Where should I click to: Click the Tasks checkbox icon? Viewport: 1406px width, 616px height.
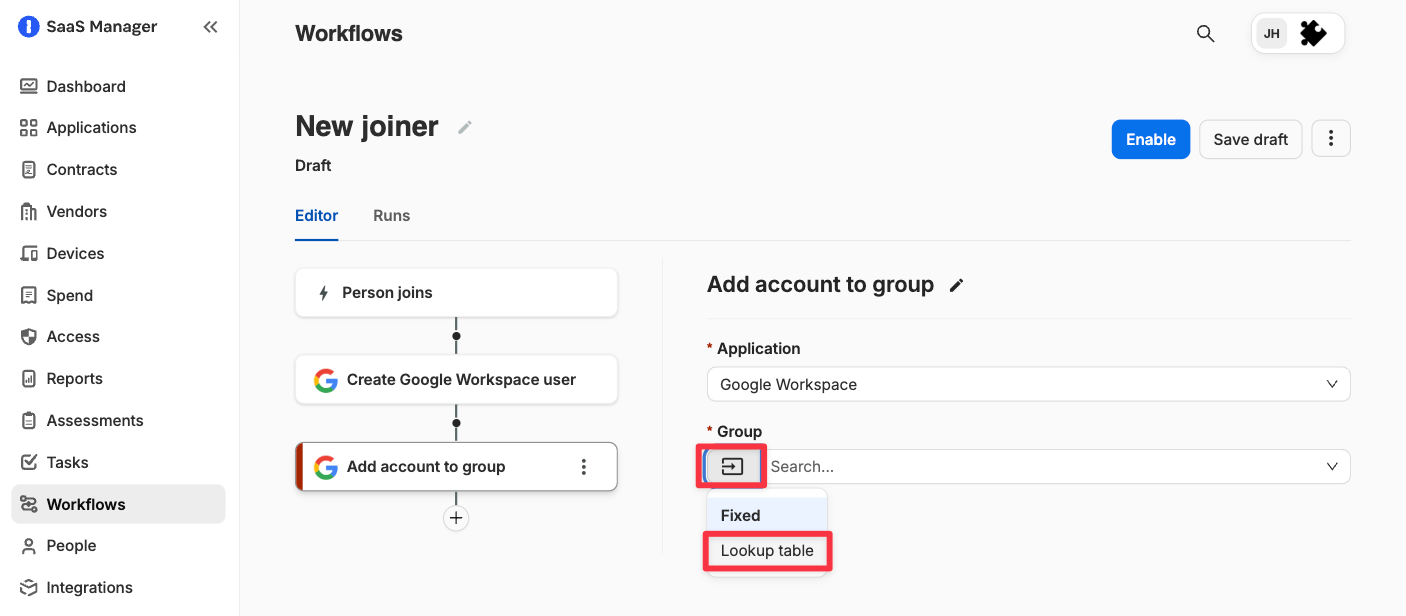29,462
